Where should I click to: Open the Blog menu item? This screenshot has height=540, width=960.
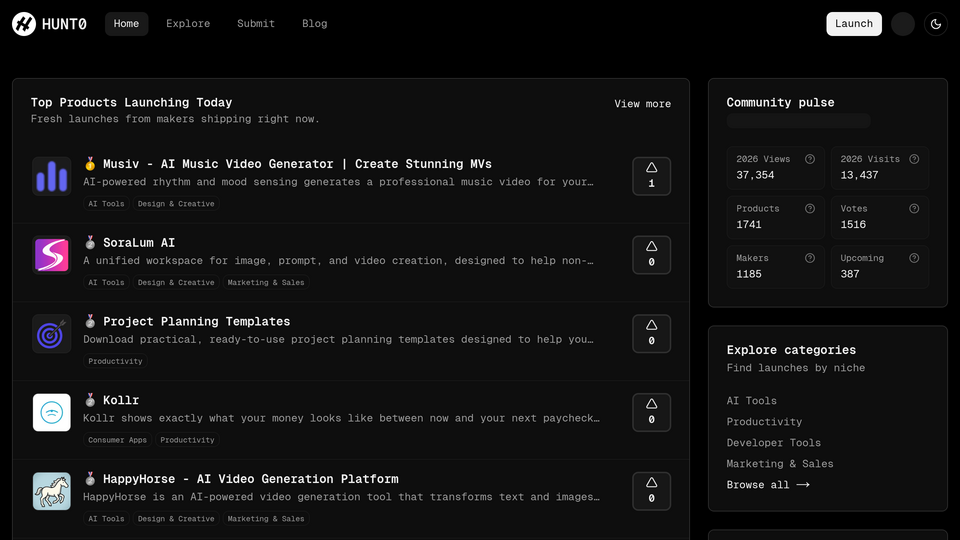click(x=315, y=24)
